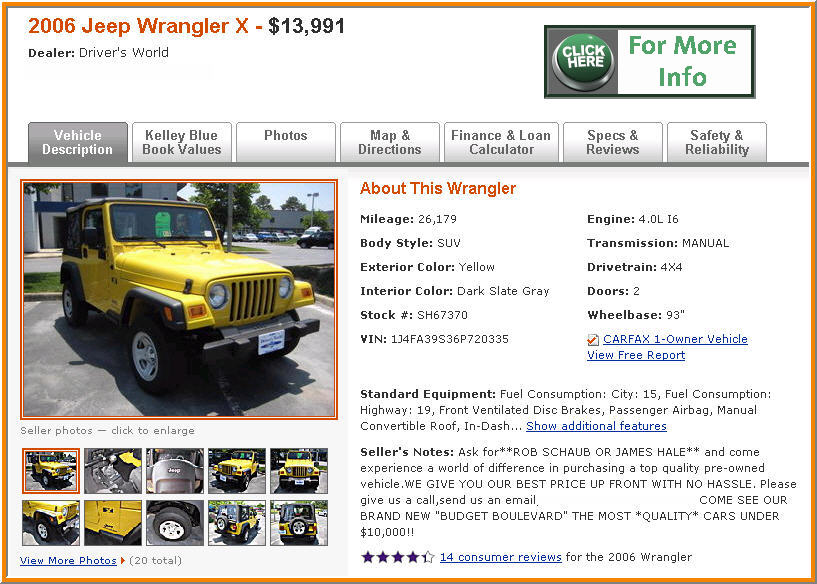Click the green CLICK HERE round button

pos(584,62)
